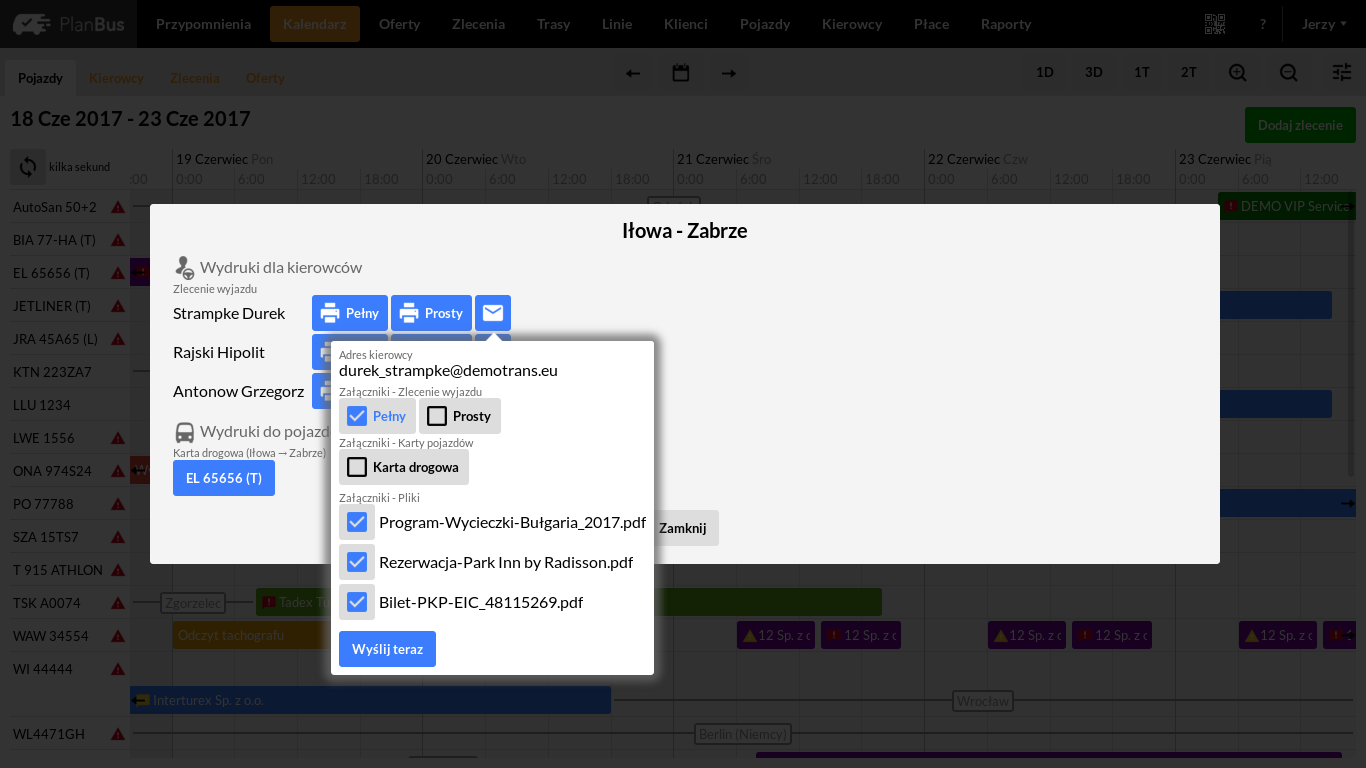1366x768 pixels.
Task: Open help via the question mark icon
Action: (1262, 22)
